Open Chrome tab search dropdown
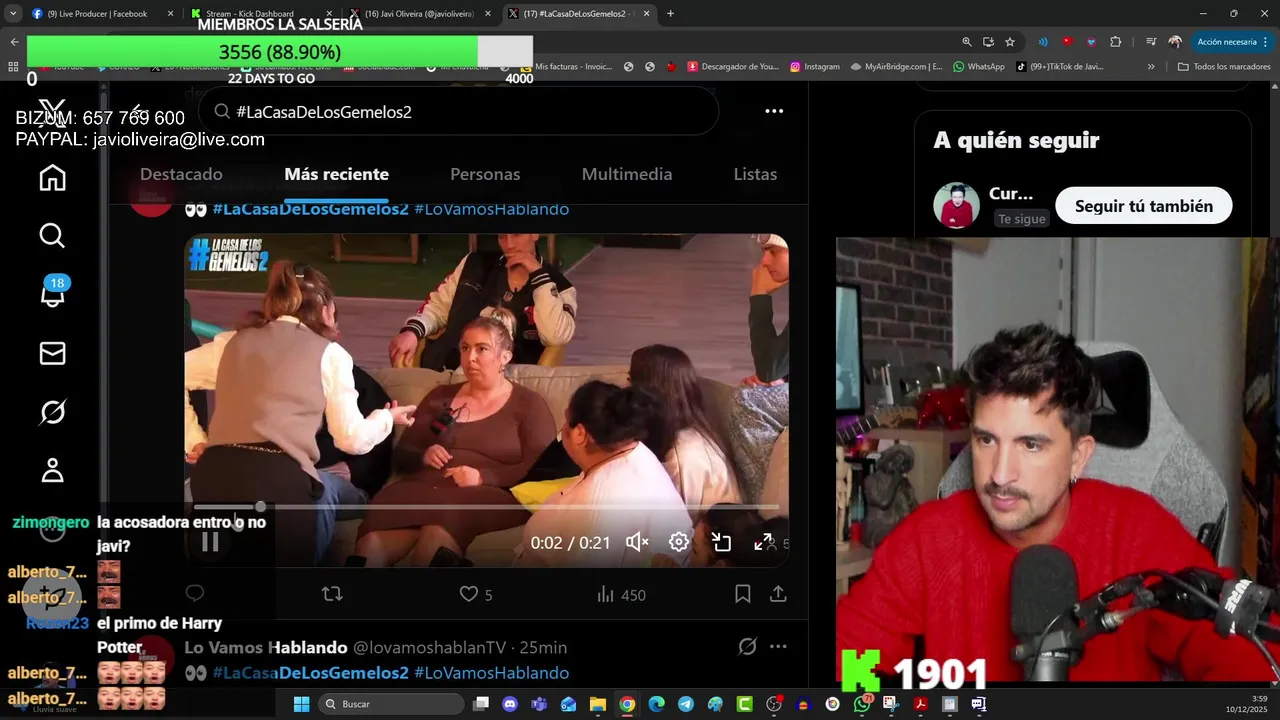1280x720 pixels. [x=13, y=14]
